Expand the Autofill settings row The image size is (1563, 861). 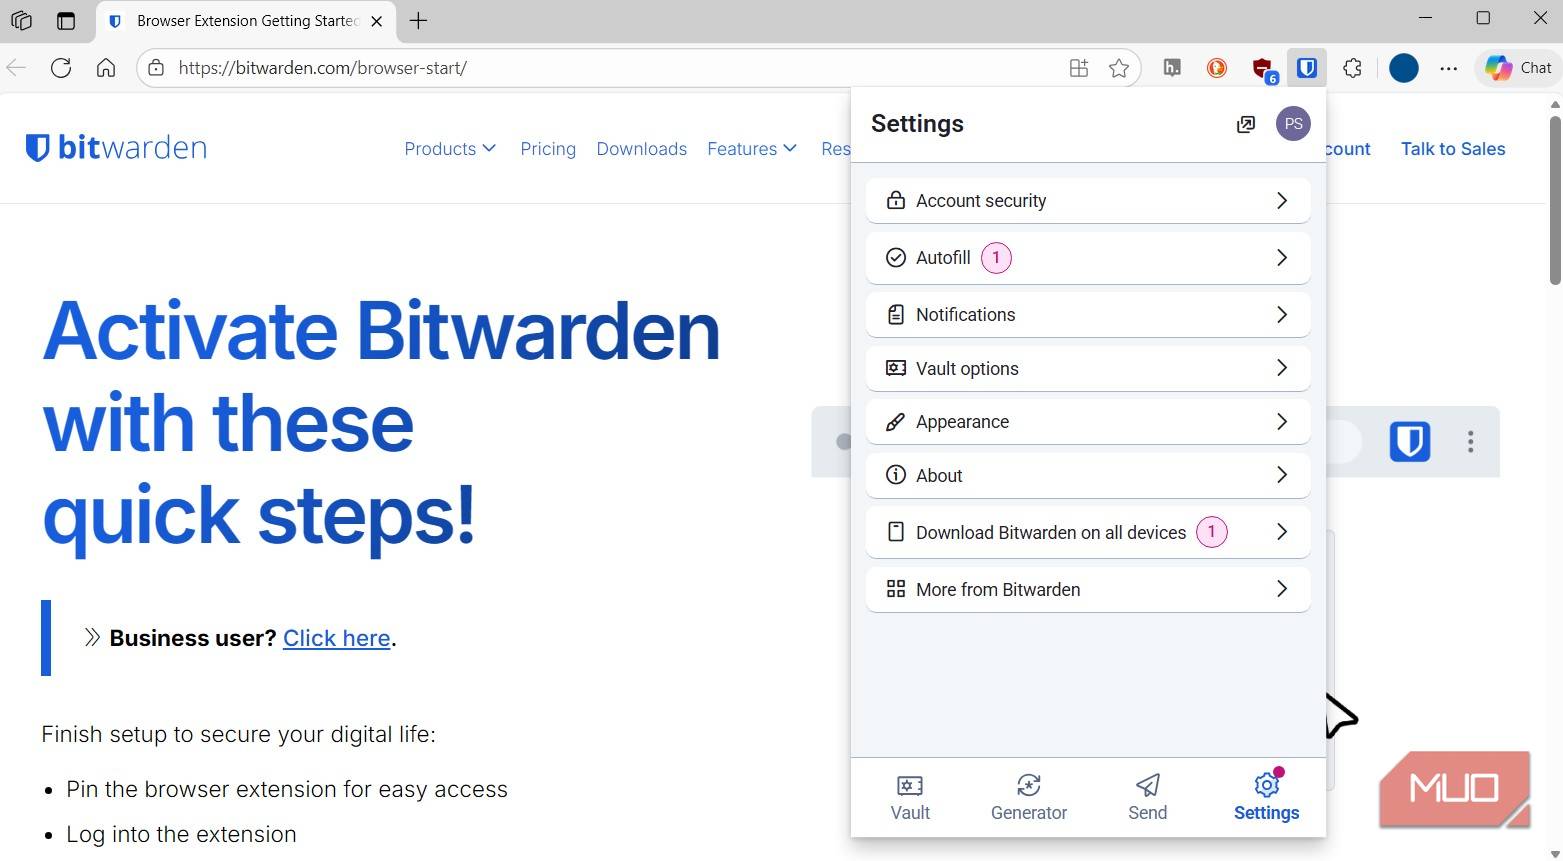point(1088,258)
